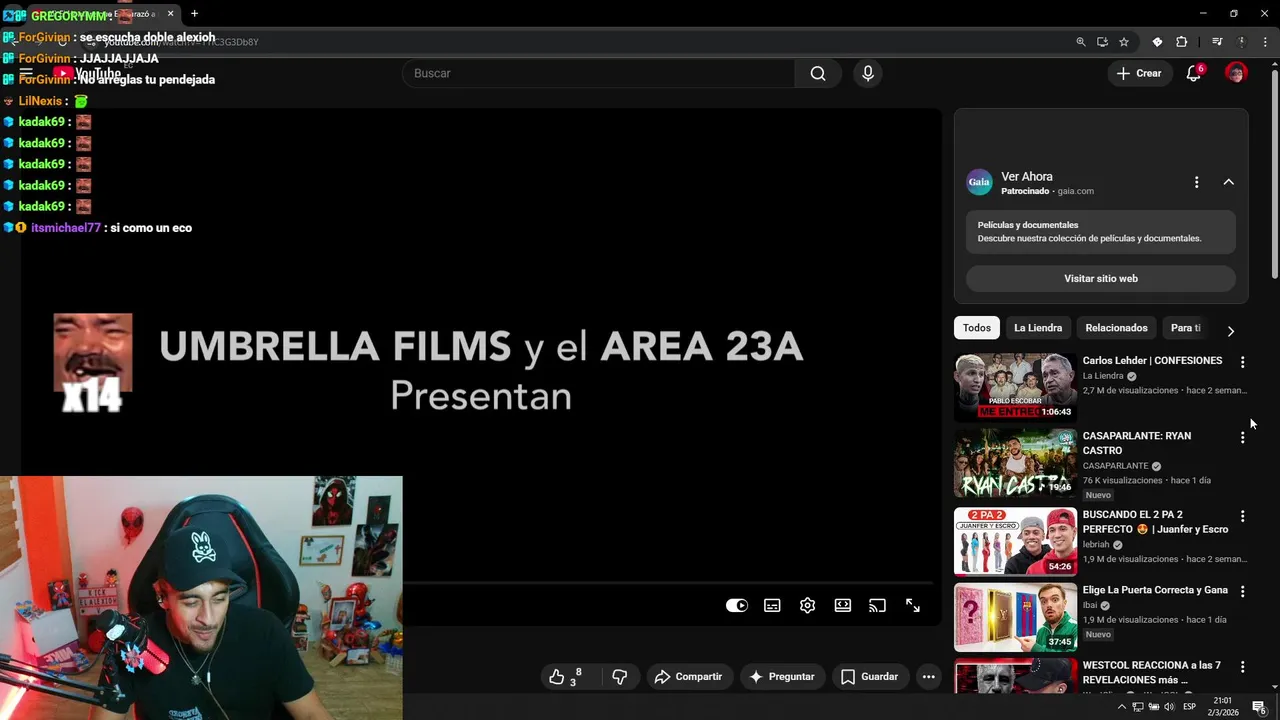Click the Guardar button
1280x720 pixels.
coord(869,677)
